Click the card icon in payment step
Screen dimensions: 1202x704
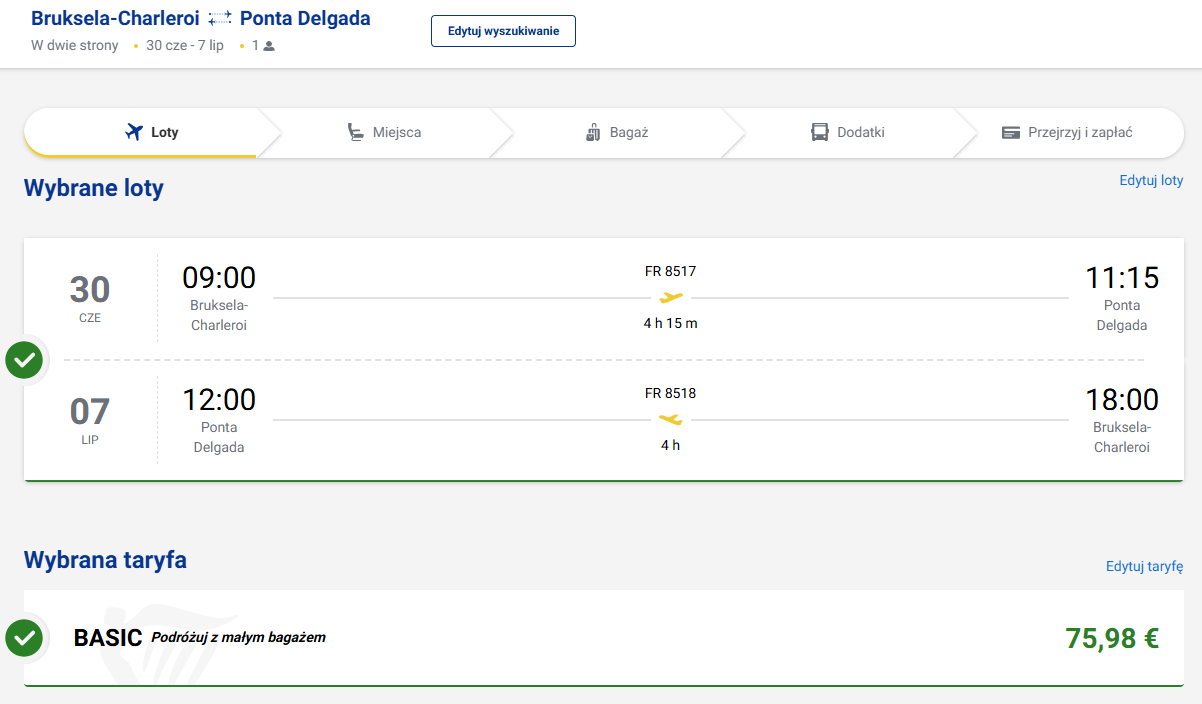(x=1011, y=132)
